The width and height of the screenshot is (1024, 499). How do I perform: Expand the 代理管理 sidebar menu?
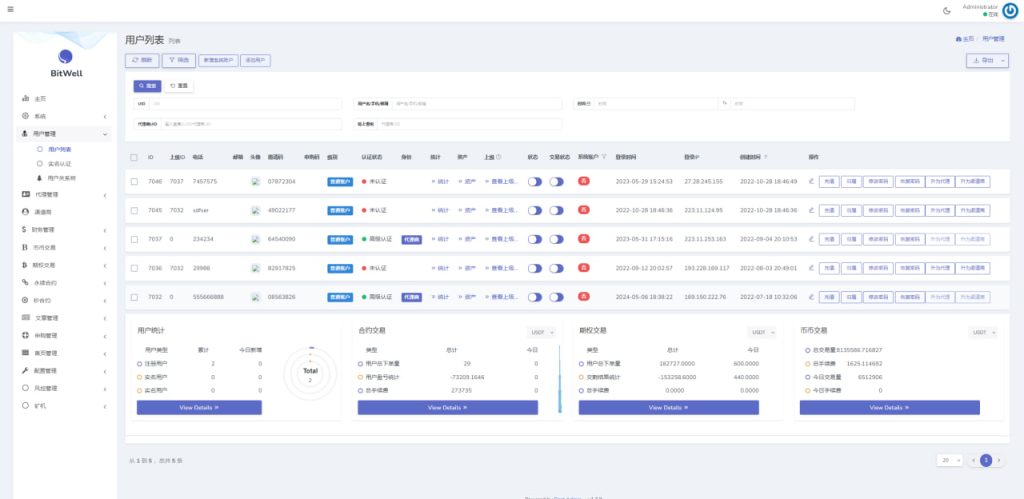pyautogui.click(x=63, y=195)
